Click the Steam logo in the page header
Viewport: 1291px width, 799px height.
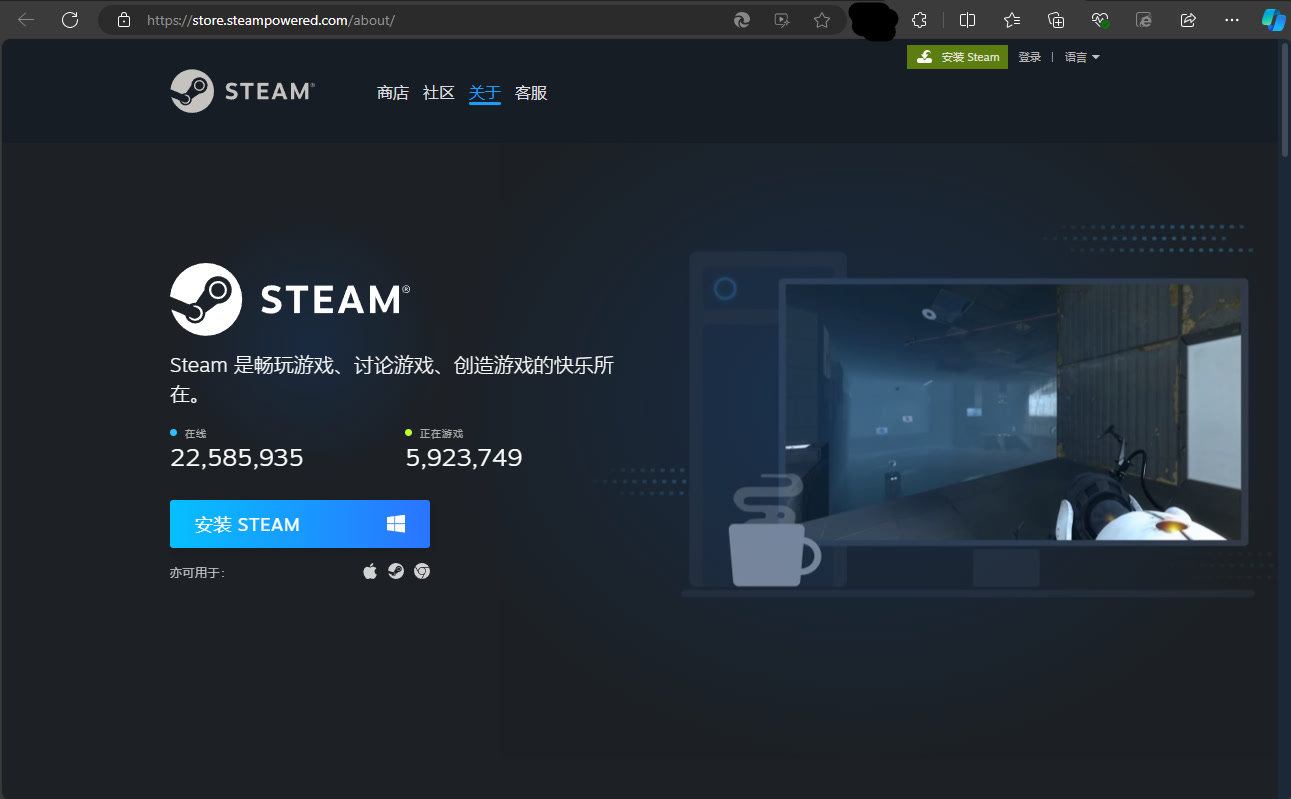241,91
